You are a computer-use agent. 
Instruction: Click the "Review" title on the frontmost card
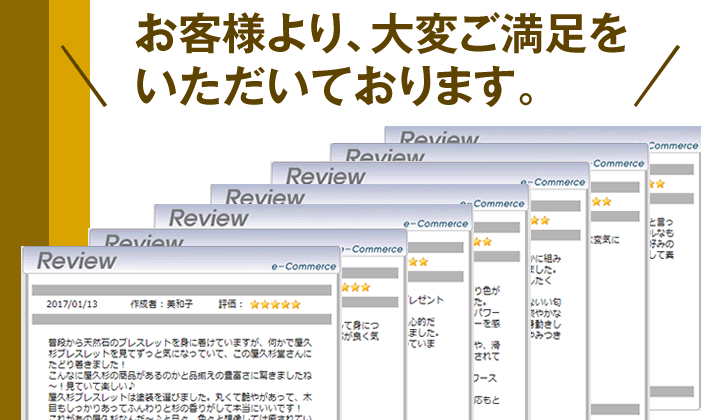click(x=77, y=260)
